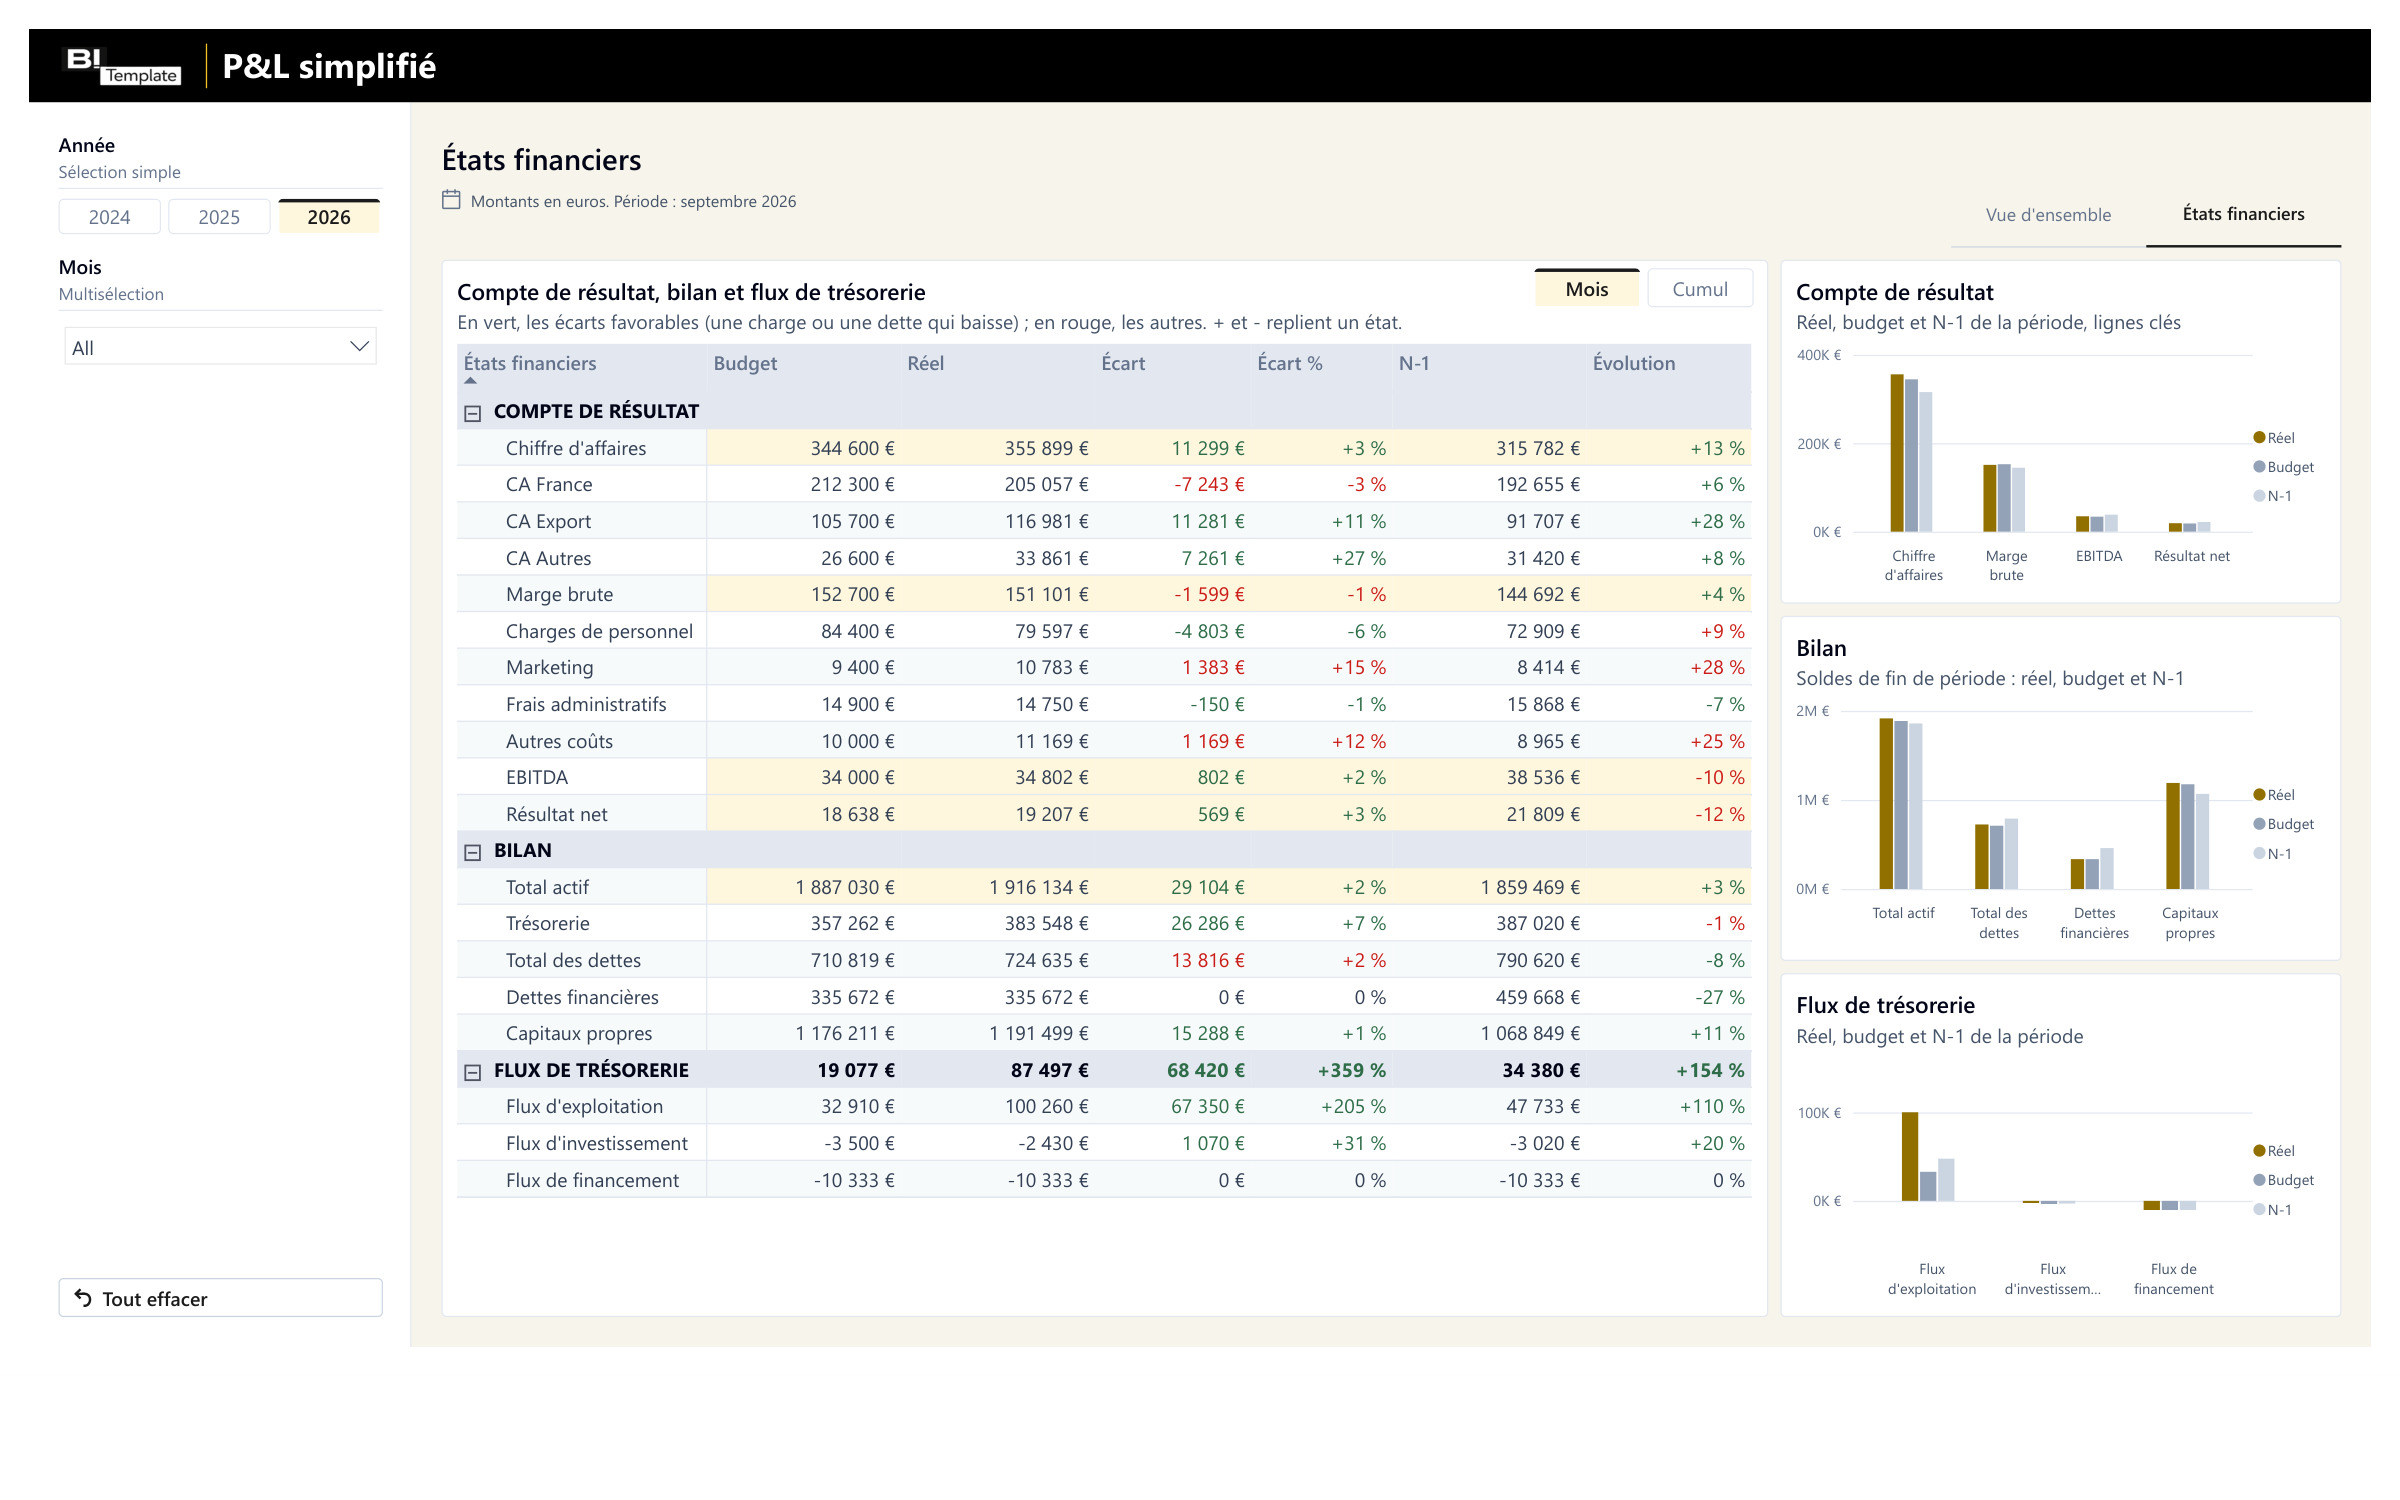Click N-1 legend swatch in Flux de trésorerie chart
This screenshot has width=2400, height=1500.
2258,1209
